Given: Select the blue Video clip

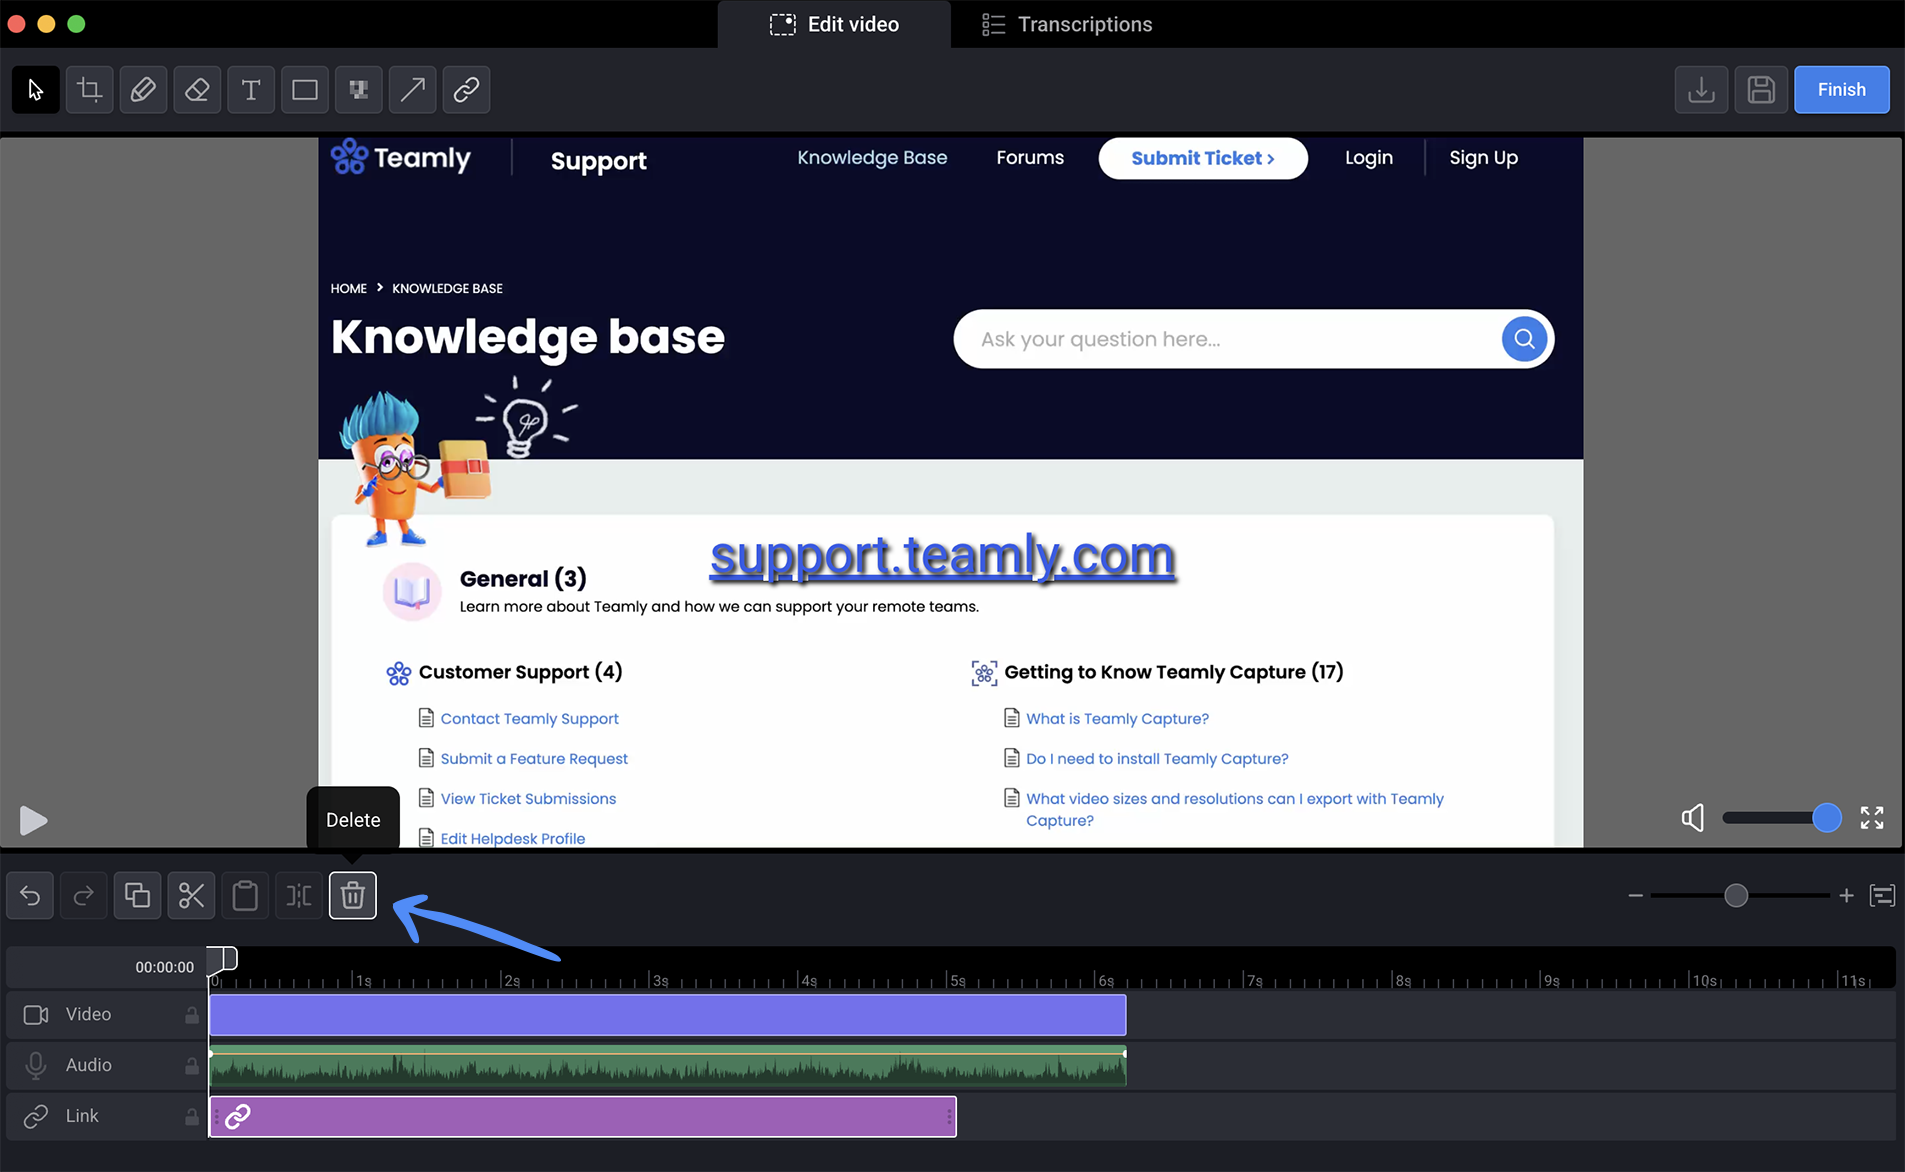Looking at the screenshot, I should (x=668, y=1014).
